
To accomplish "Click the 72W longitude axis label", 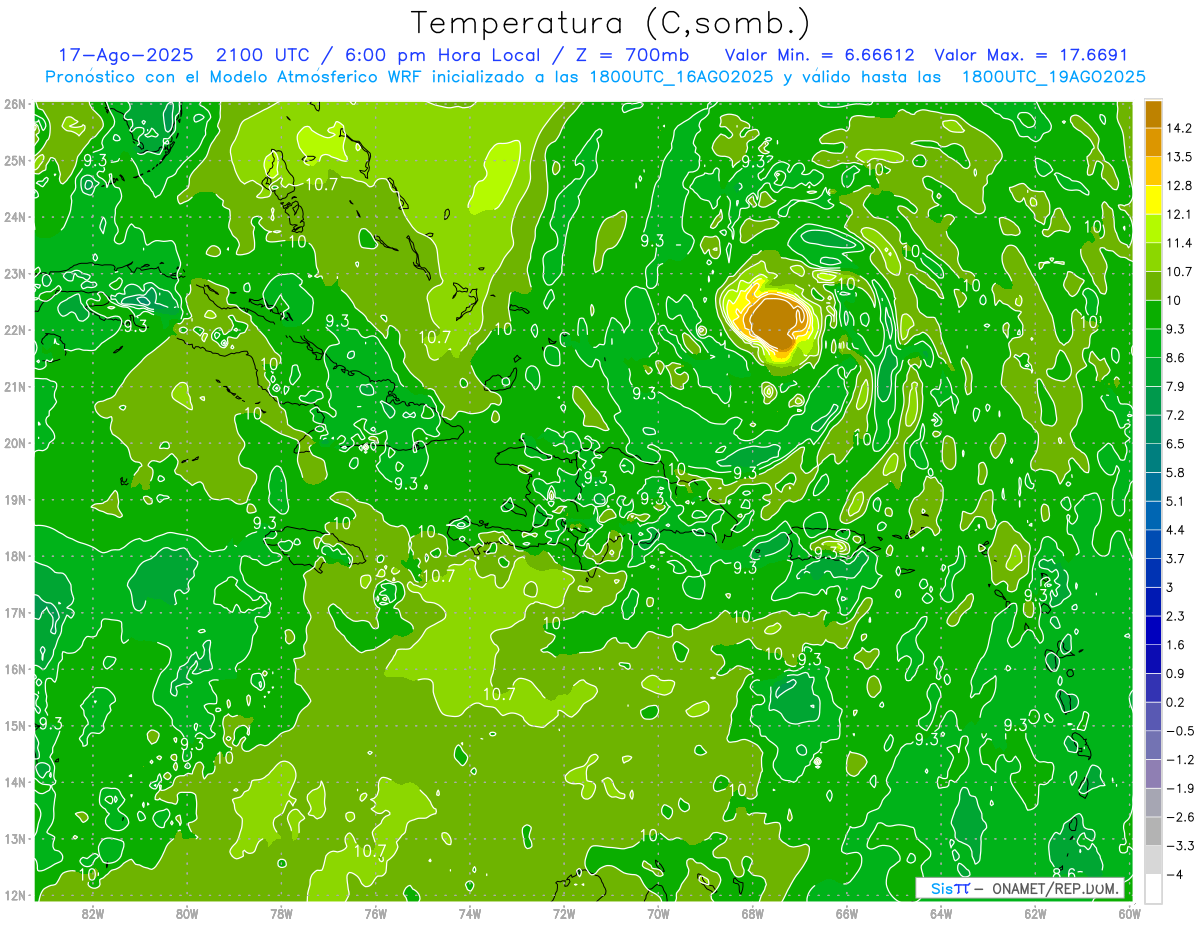I will (564, 913).
